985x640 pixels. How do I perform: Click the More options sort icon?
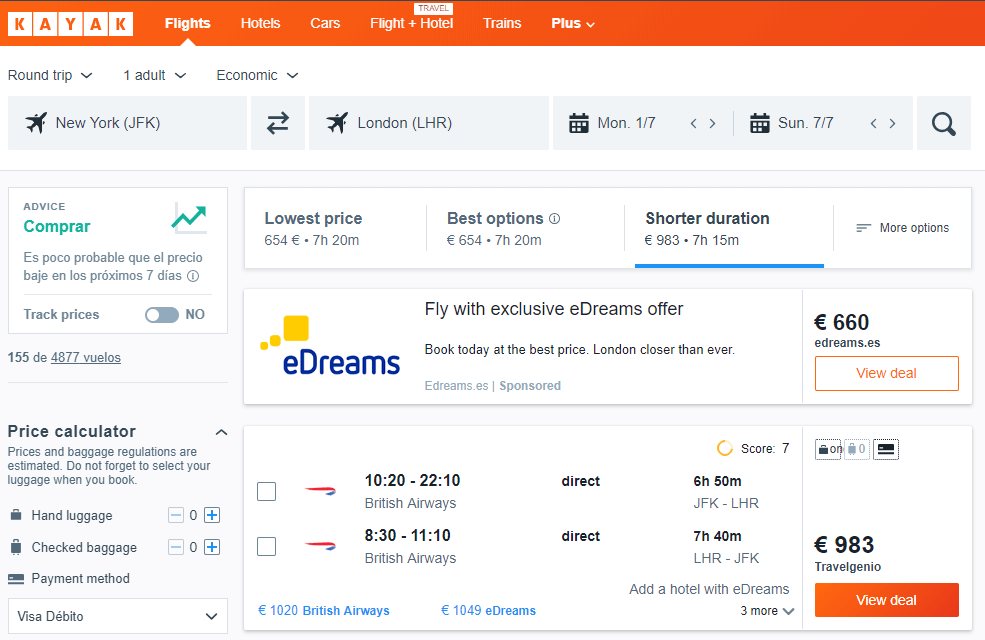click(x=864, y=228)
